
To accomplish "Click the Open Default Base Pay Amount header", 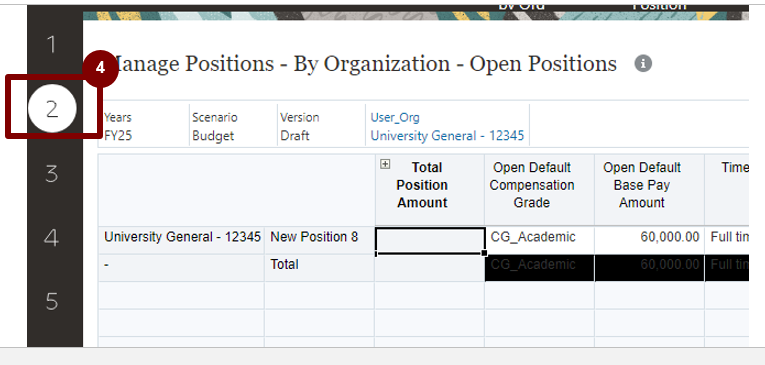I will (649, 190).
